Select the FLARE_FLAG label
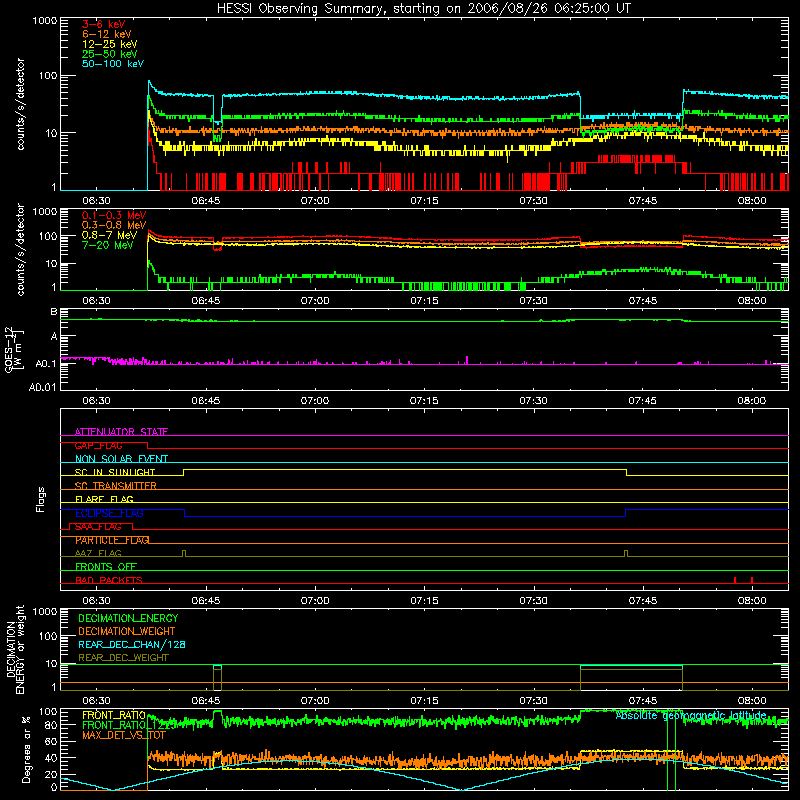The width and height of the screenshot is (800, 800). pyautogui.click(x=104, y=499)
